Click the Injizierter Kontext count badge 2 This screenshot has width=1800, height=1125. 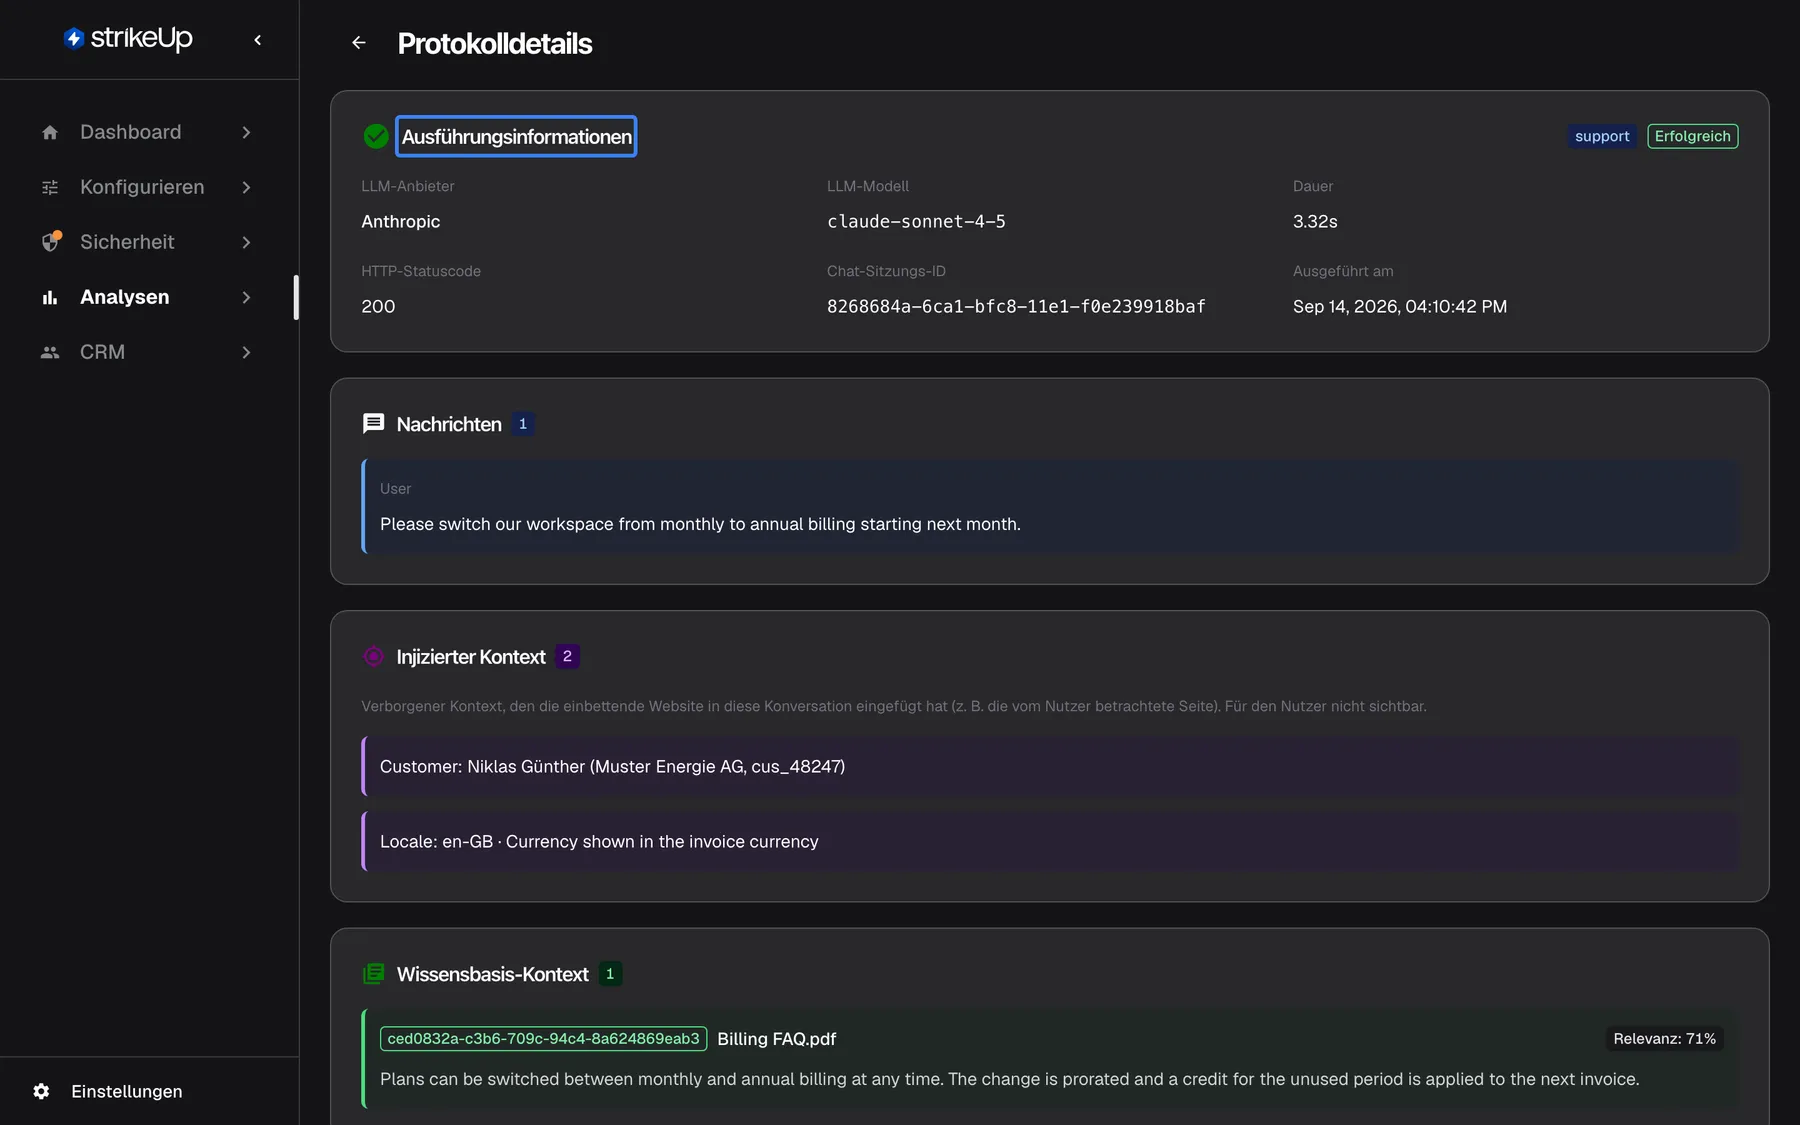pos(567,656)
